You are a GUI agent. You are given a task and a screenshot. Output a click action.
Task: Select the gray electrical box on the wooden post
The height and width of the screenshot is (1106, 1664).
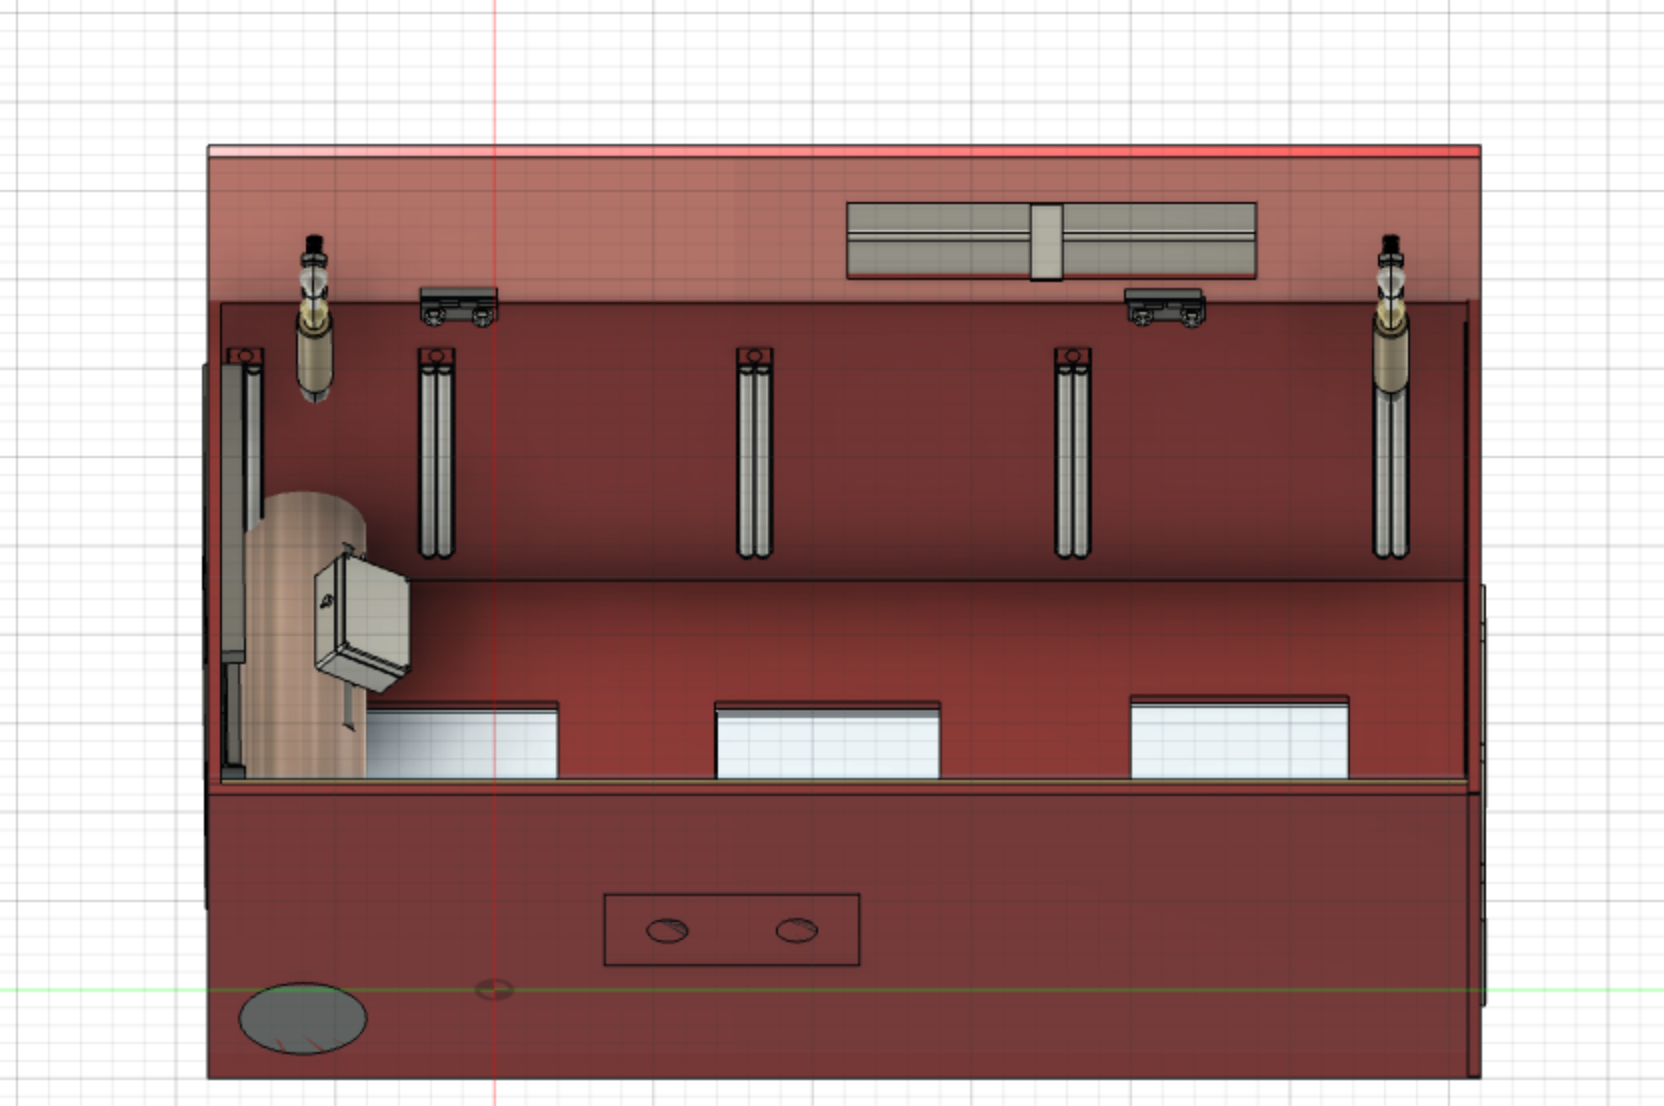[361, 620]
